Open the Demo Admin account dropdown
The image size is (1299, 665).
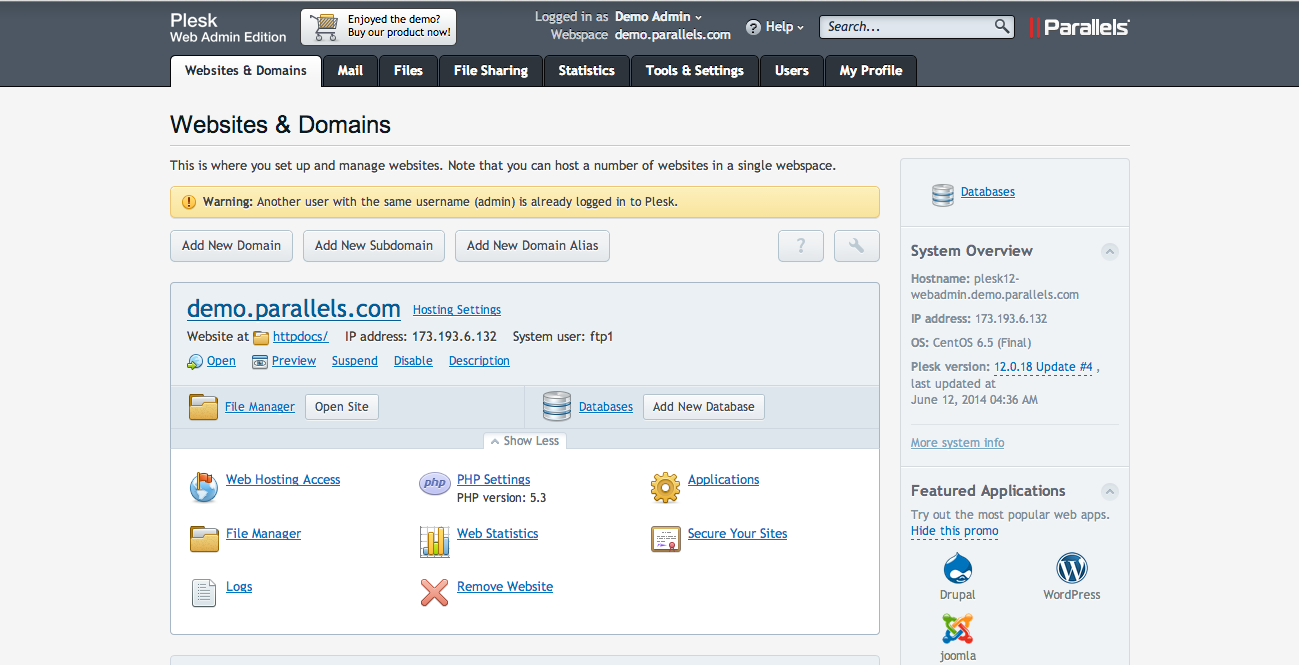point(658,17)
